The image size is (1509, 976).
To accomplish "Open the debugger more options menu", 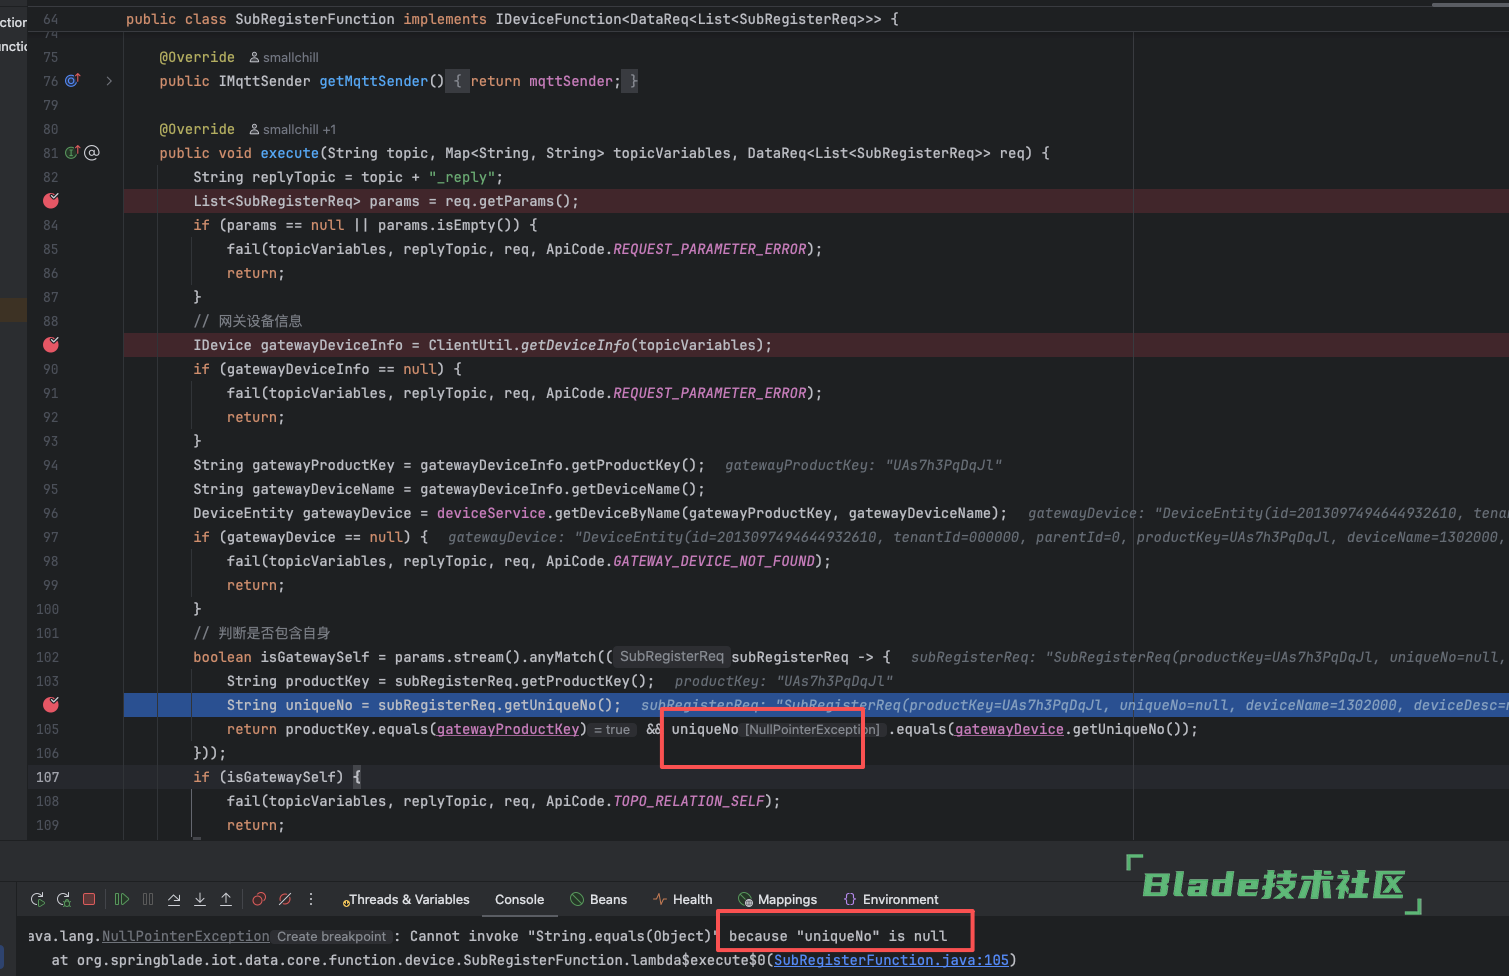I will [311, 899].
